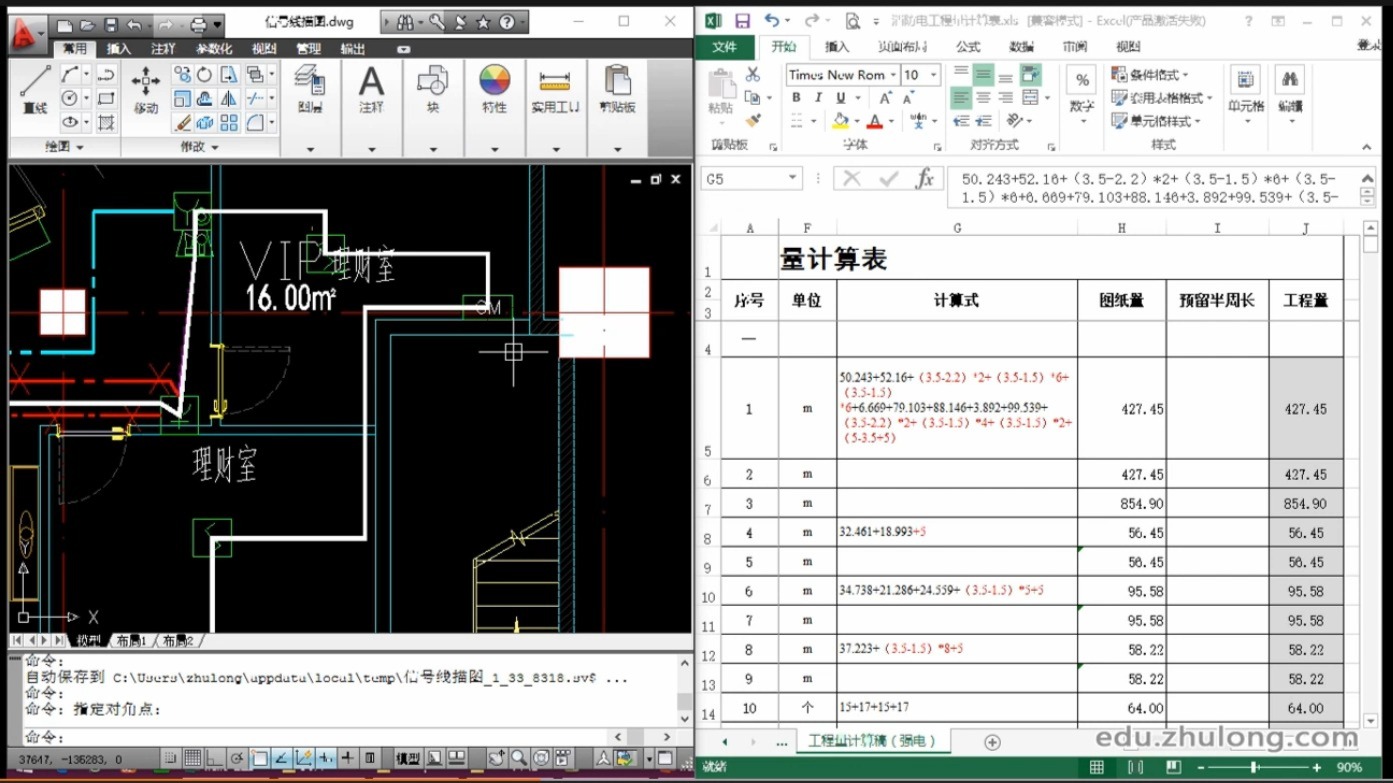Image resolution: width=1393 pixels, height=783 pixels.
Task: Toggle Wrap Text in Excel alignment group
Action: click(1031, 75)
